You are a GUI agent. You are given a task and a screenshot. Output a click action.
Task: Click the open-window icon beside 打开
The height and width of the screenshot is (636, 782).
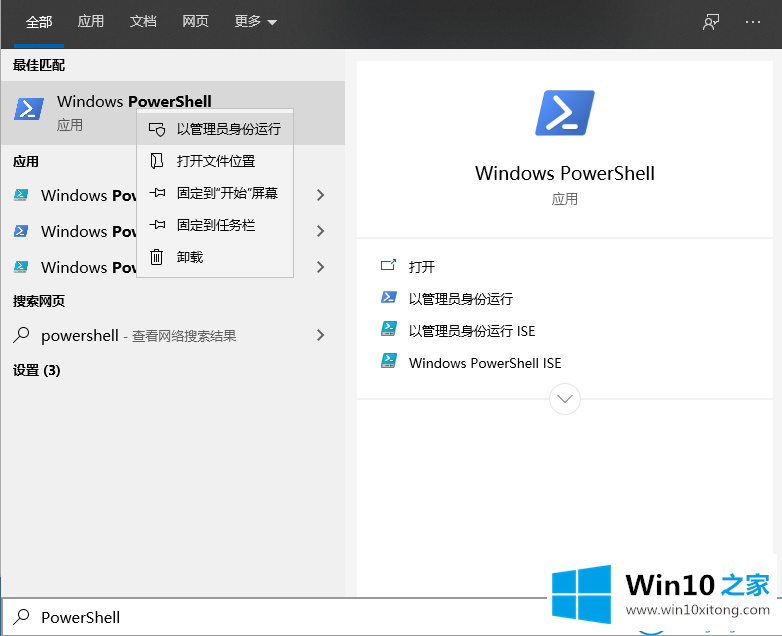pos(389,265)
